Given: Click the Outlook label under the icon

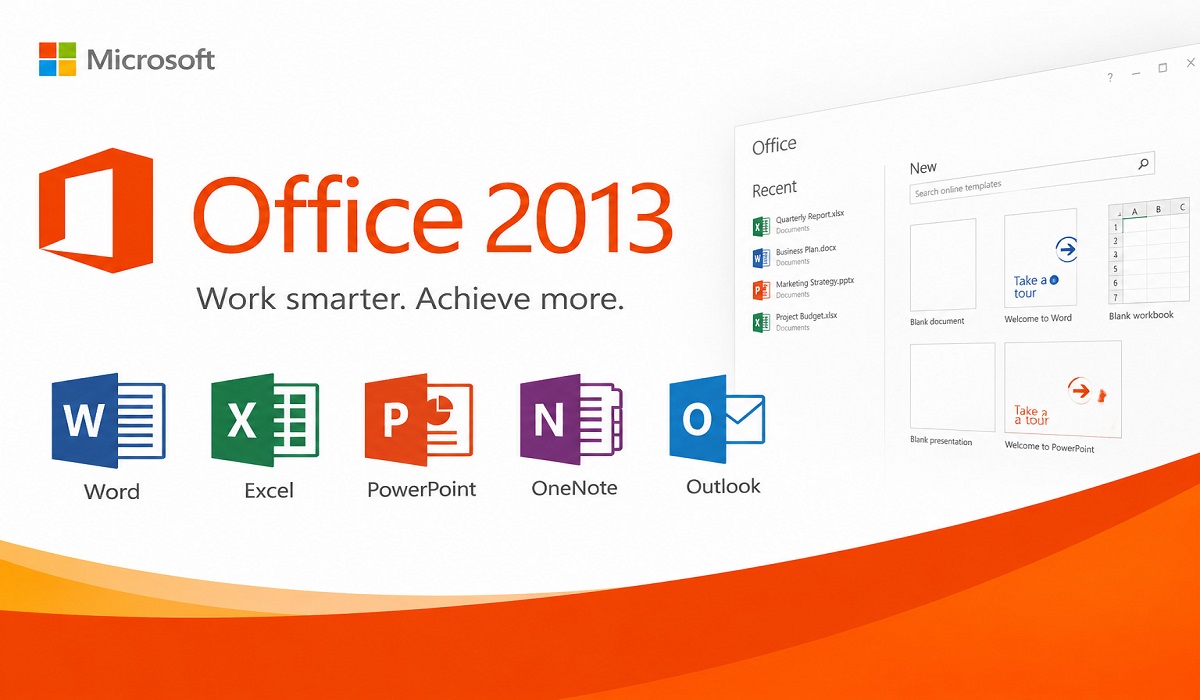Looking at the screenshot, I should pos(723,487).
